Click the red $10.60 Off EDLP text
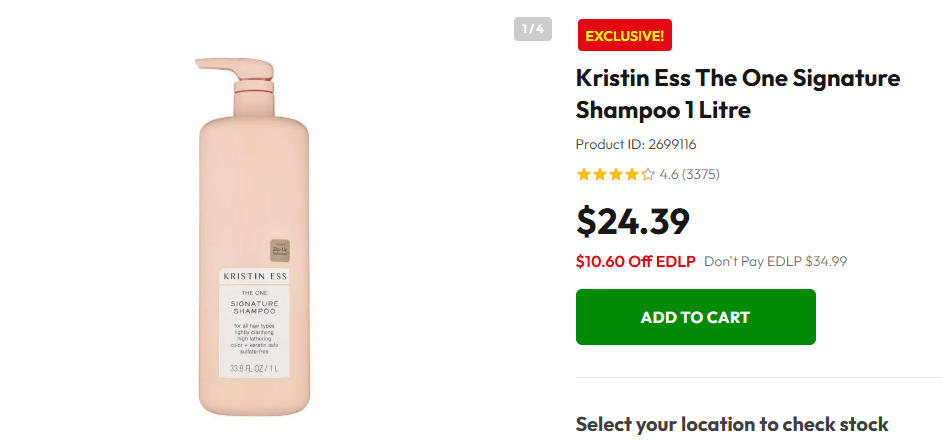The image size is (942, 444). click(635, 262)
